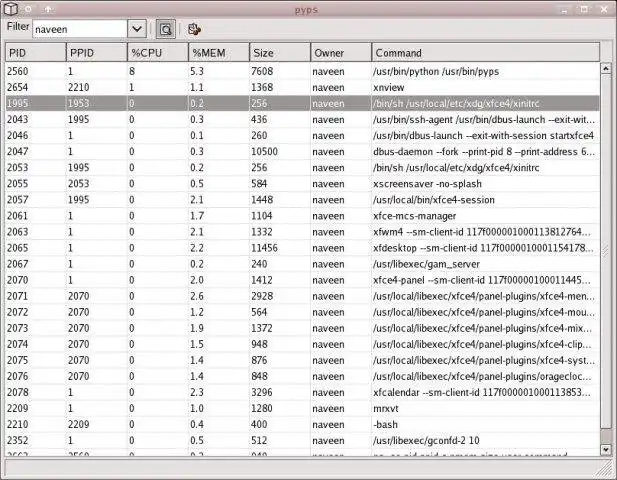Image resolution: width=617 pixels, height=480 pixels.
Task: Click the title bar shade arrow icon
Action: click(x=48, y=9)
